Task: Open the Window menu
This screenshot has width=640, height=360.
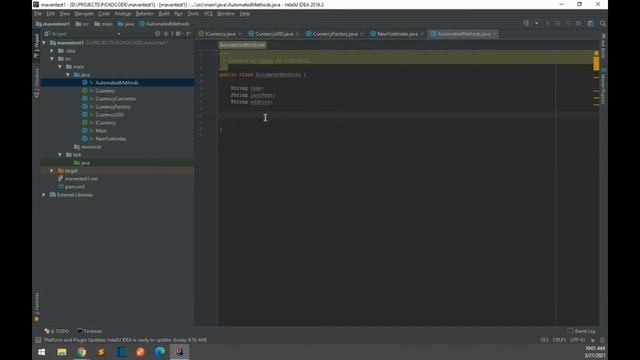Action: (x=226, y=14)
